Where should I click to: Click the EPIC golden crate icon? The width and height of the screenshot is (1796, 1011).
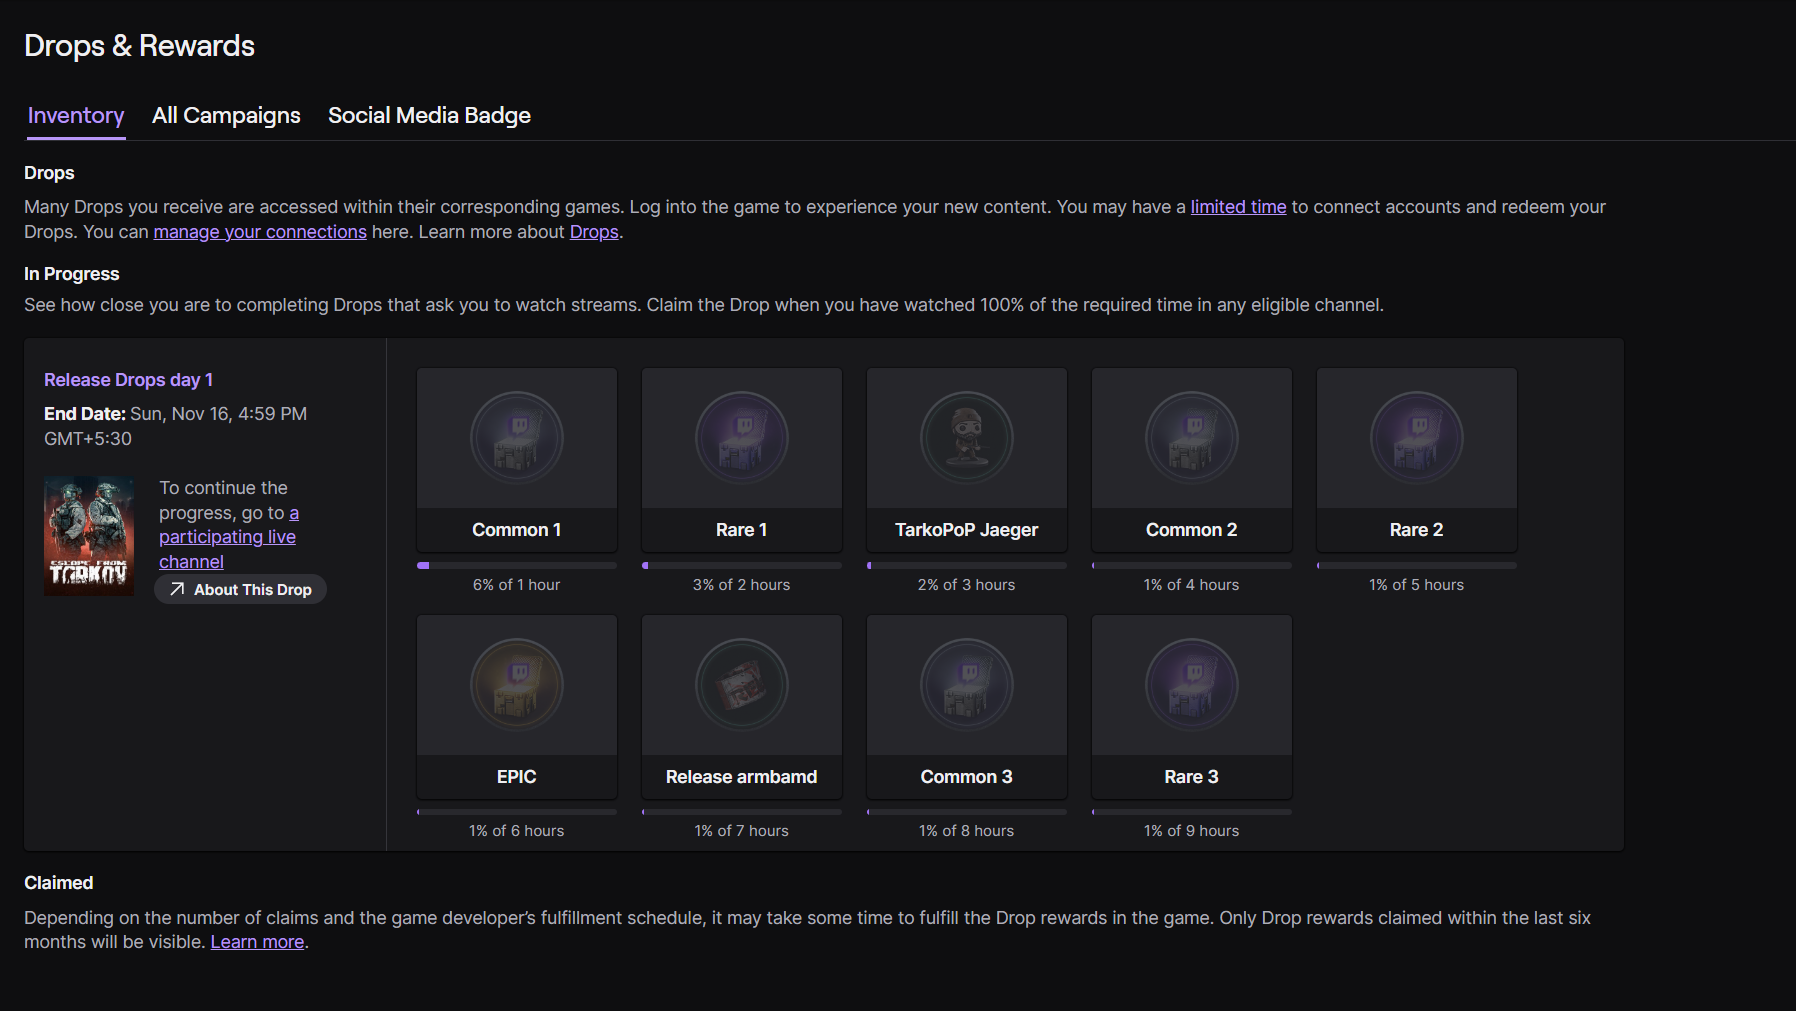(x=516, y=684)
